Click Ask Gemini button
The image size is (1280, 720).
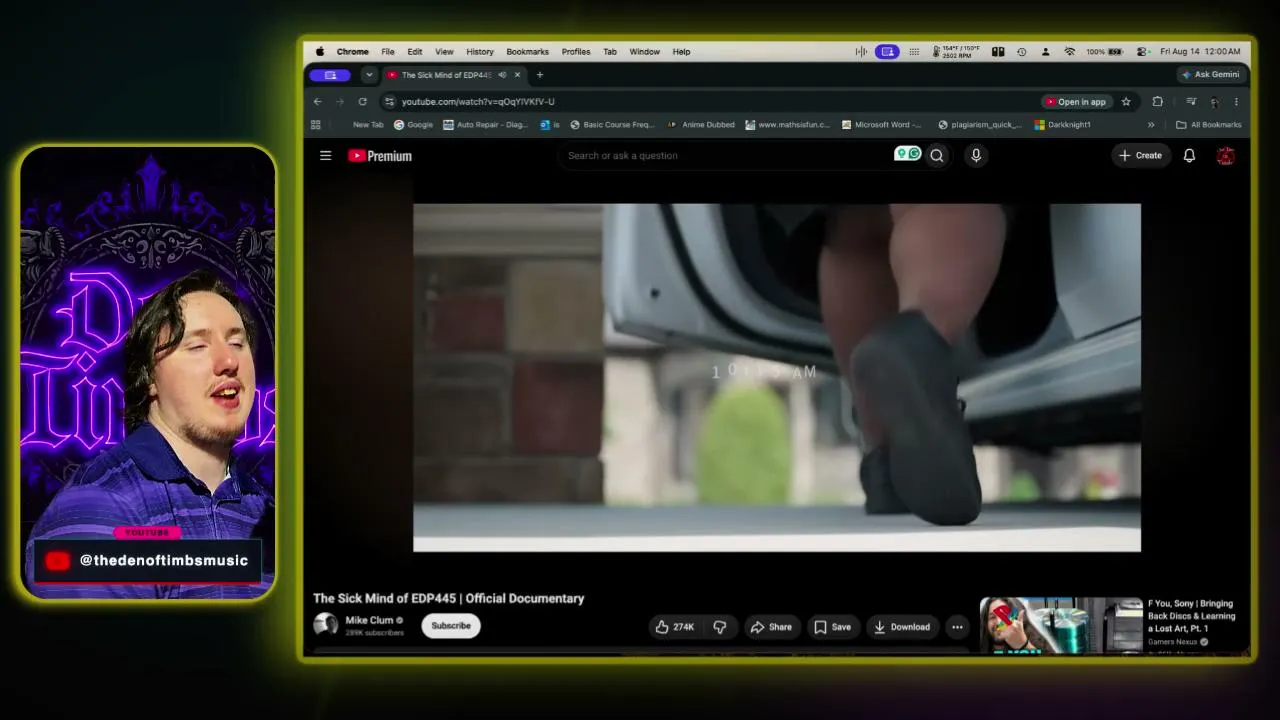tap(1210, 75)
